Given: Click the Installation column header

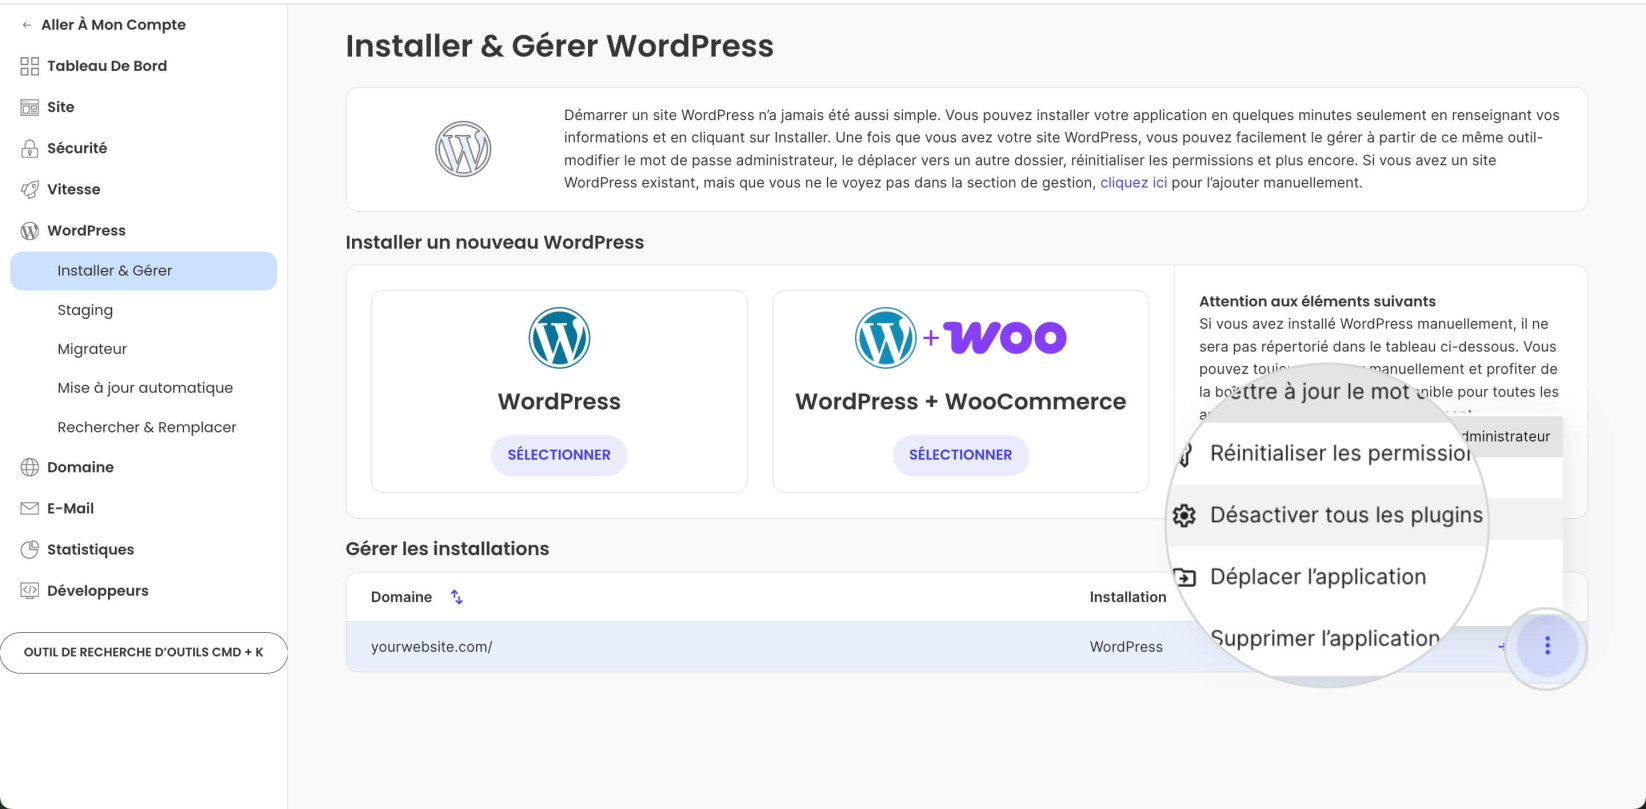Looking at the screenshot, I should (1128, 597).
